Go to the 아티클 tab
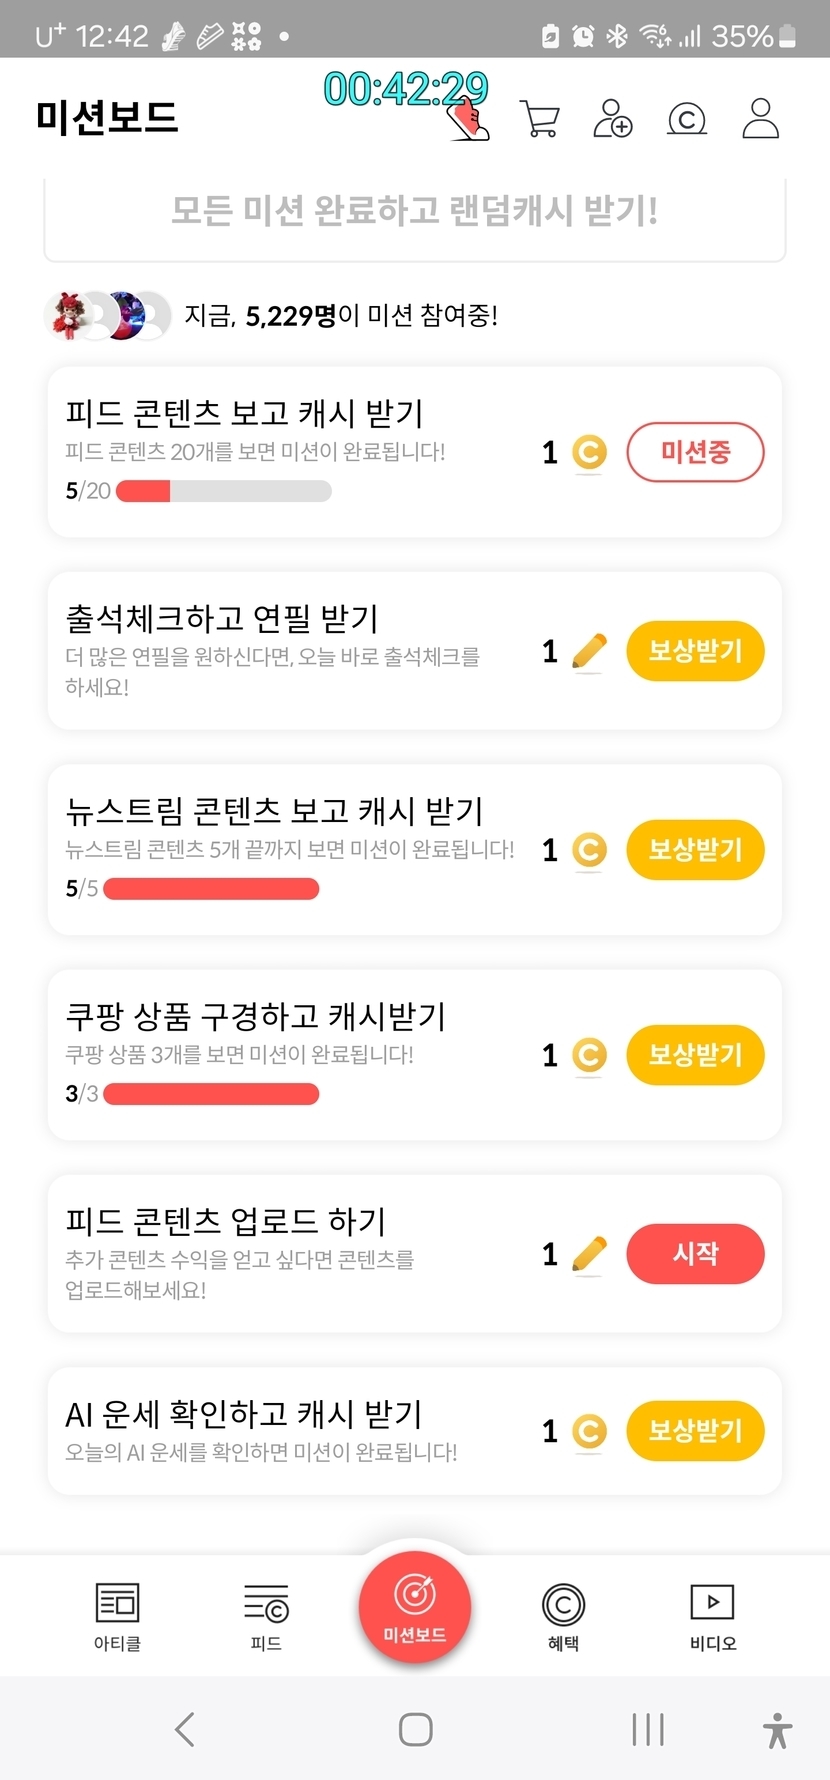 pyautogui.click(x=117, y=1616)
